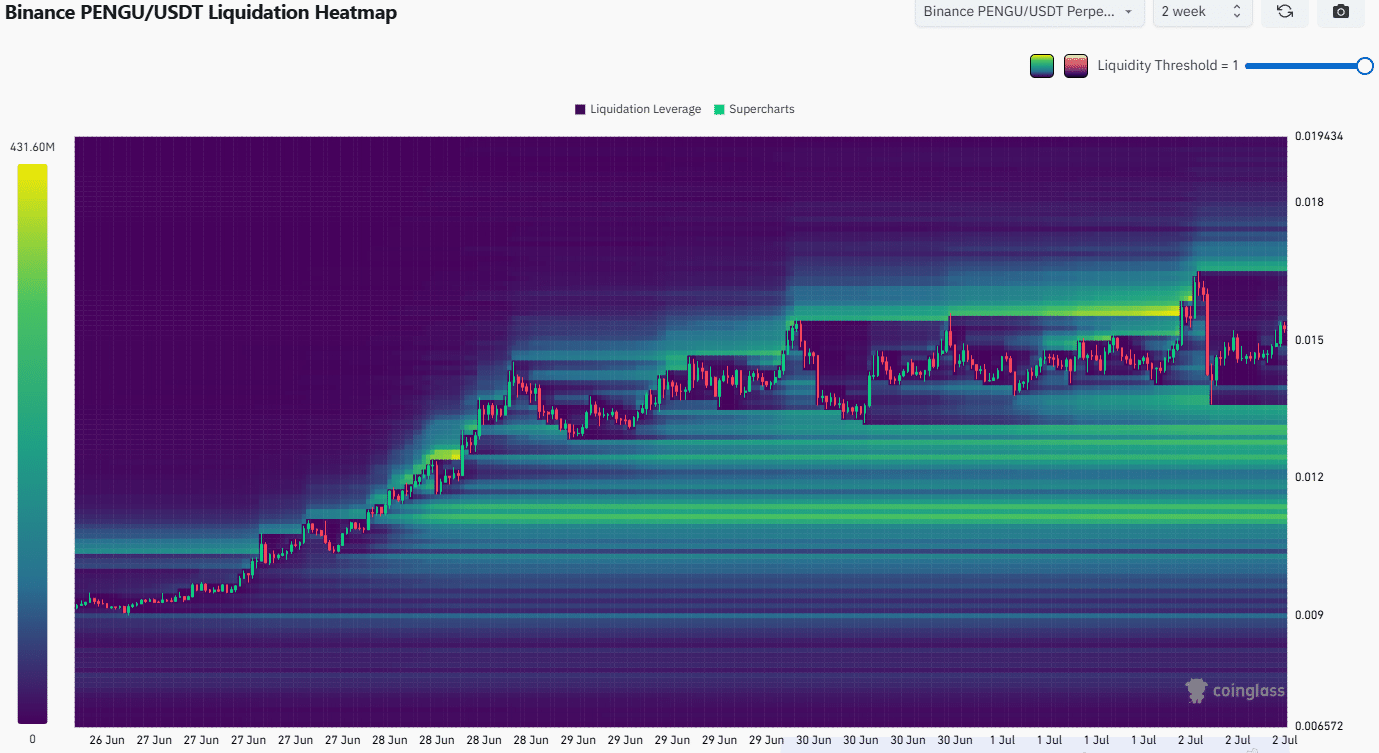Select the green-yellow heatmap color scheme
1379x753 pixels.
[1042, 66]
